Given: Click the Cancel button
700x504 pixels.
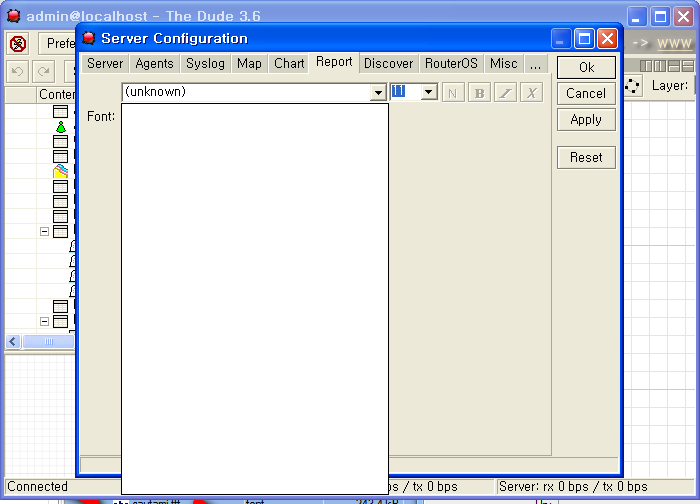Looking at the screenshot, I should pyautogui.click(x=586, y=93).
